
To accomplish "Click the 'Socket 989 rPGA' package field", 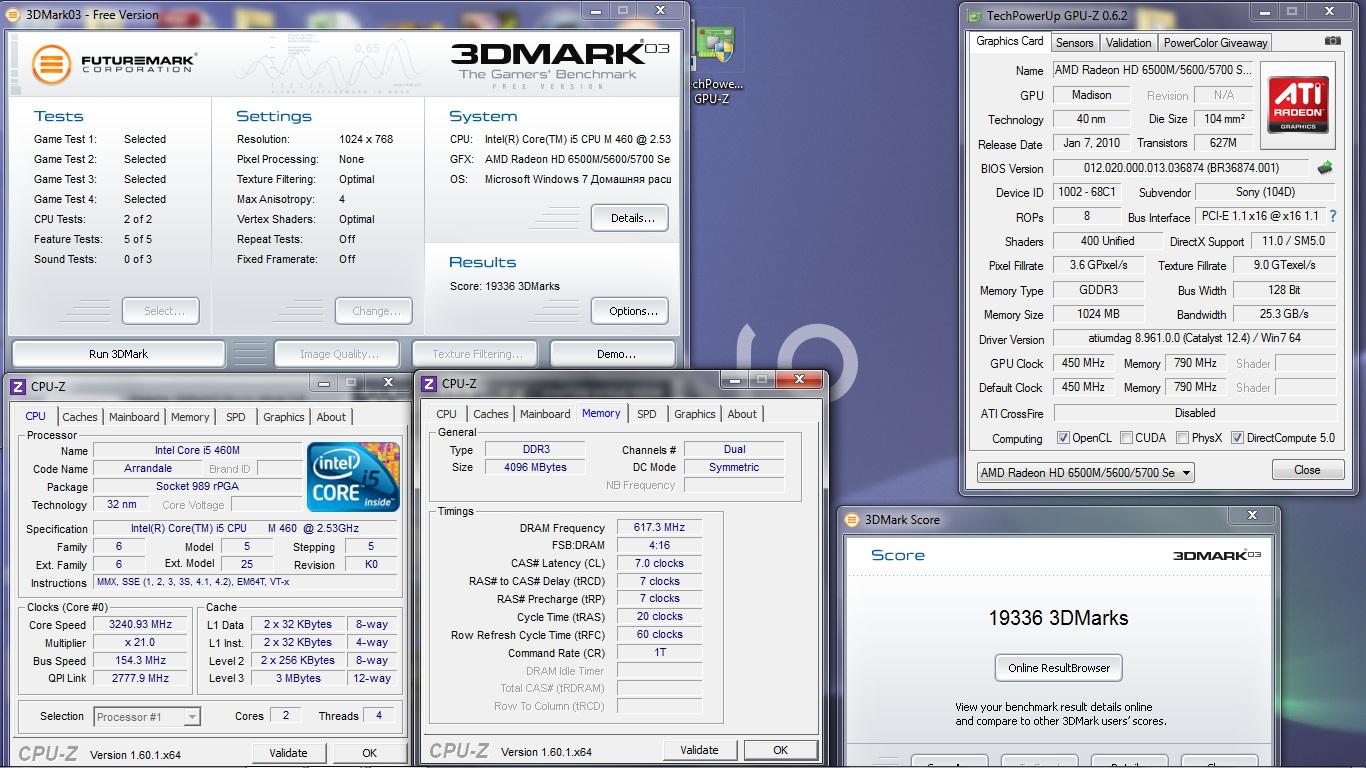I will (197, 486).
